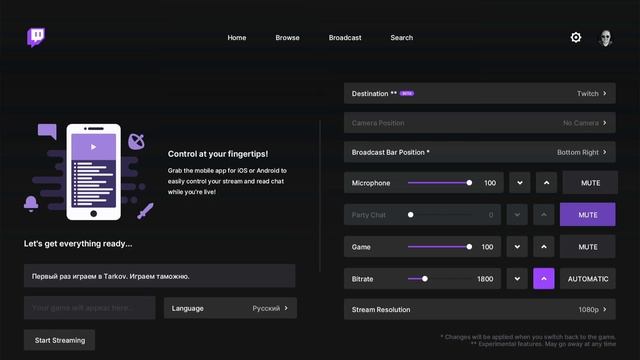
Task: Adjust the Microphone volume slider
Action: tap(440, 183)
